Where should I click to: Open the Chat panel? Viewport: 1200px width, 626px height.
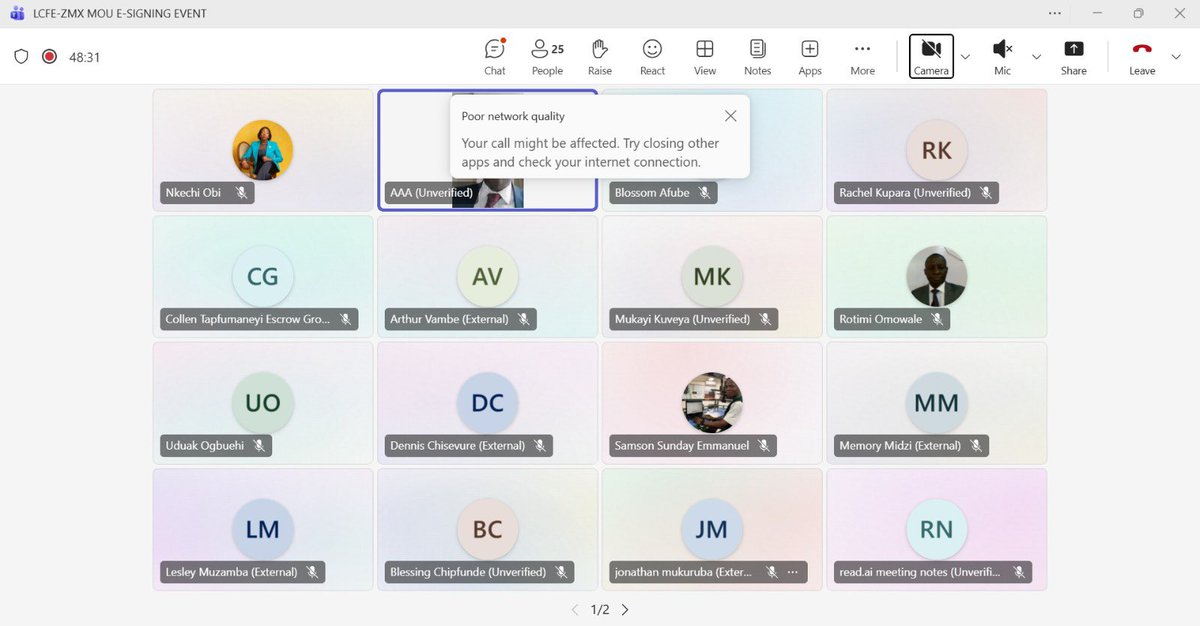tap(495, 57)
